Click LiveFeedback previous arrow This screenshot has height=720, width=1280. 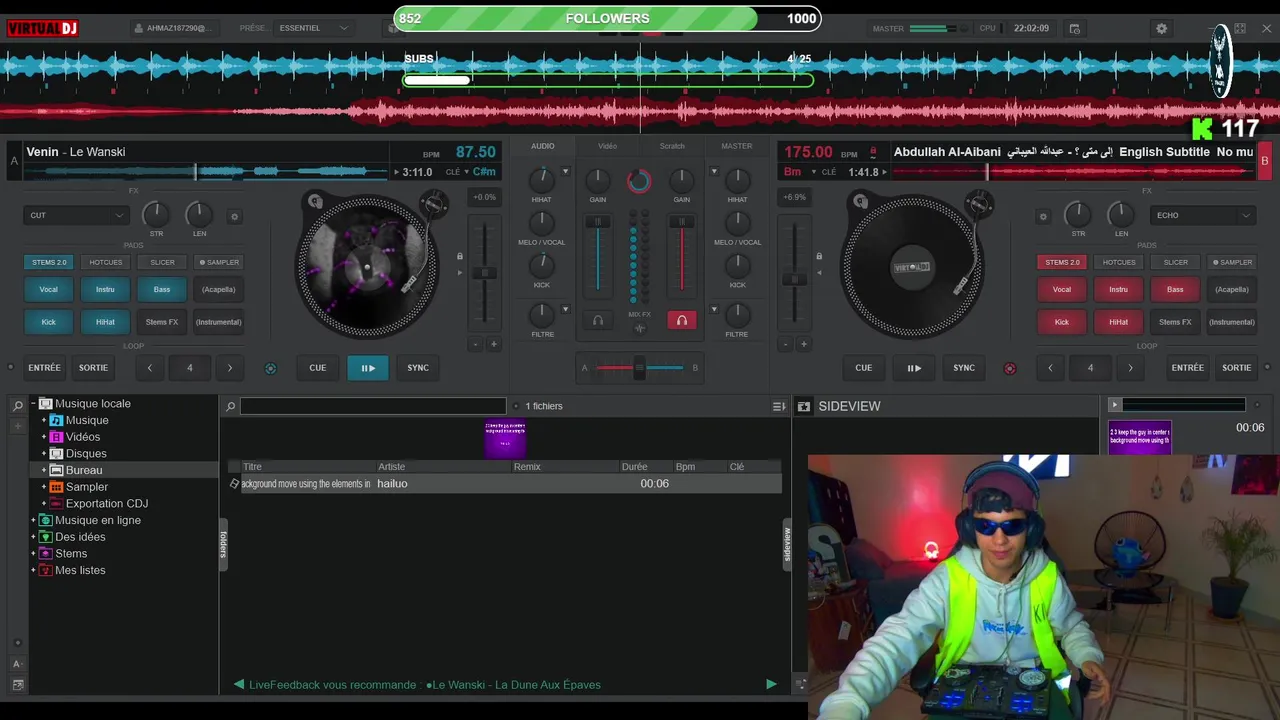click(x=239, y=685)
